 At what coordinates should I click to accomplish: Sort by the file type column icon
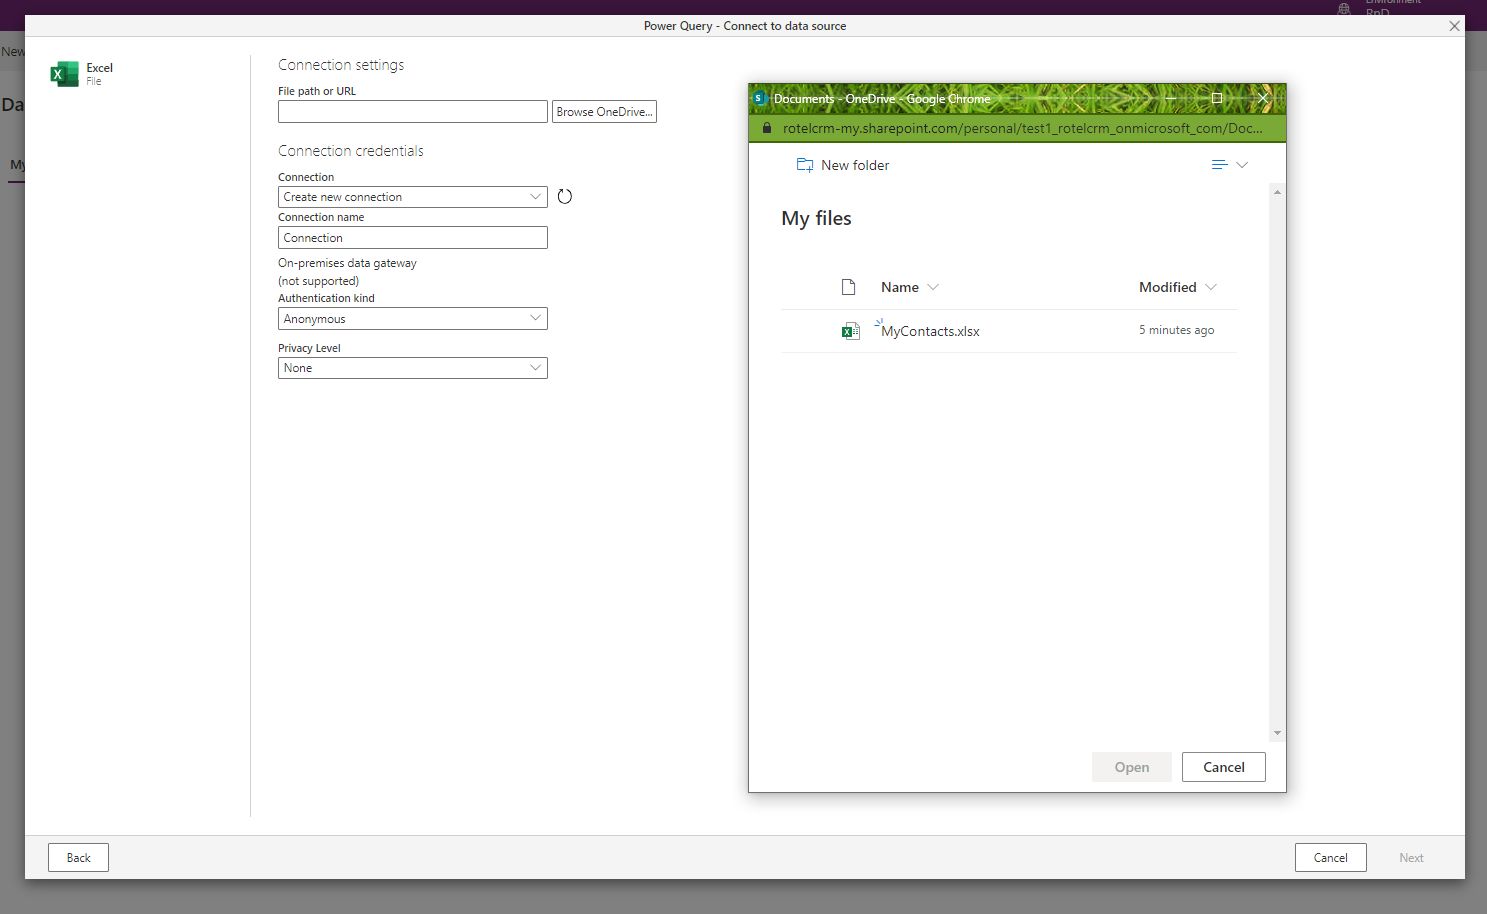pos(848,287)
